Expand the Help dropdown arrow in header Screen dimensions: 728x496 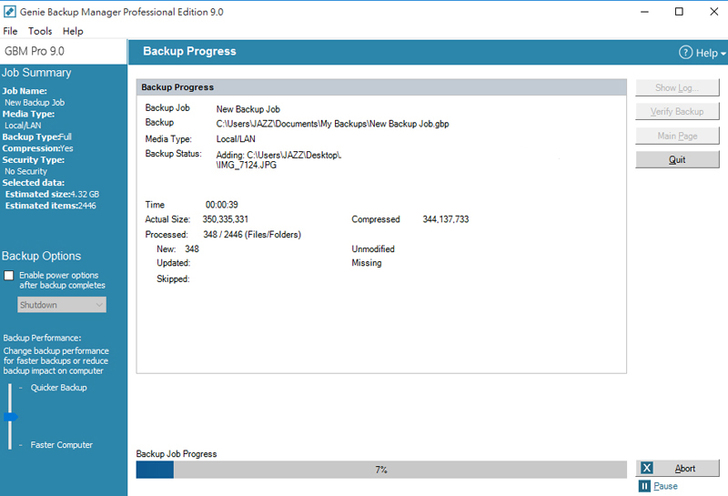[x=722, y=53]
